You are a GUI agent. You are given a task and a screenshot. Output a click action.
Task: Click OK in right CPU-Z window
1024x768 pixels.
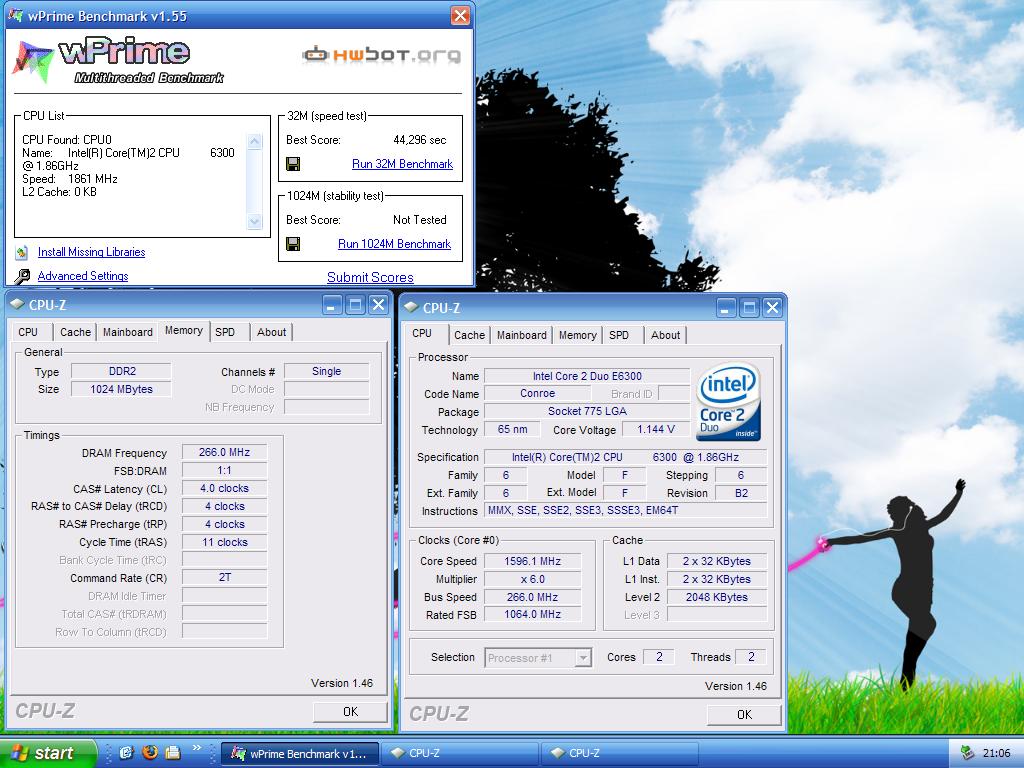[744, 714]
